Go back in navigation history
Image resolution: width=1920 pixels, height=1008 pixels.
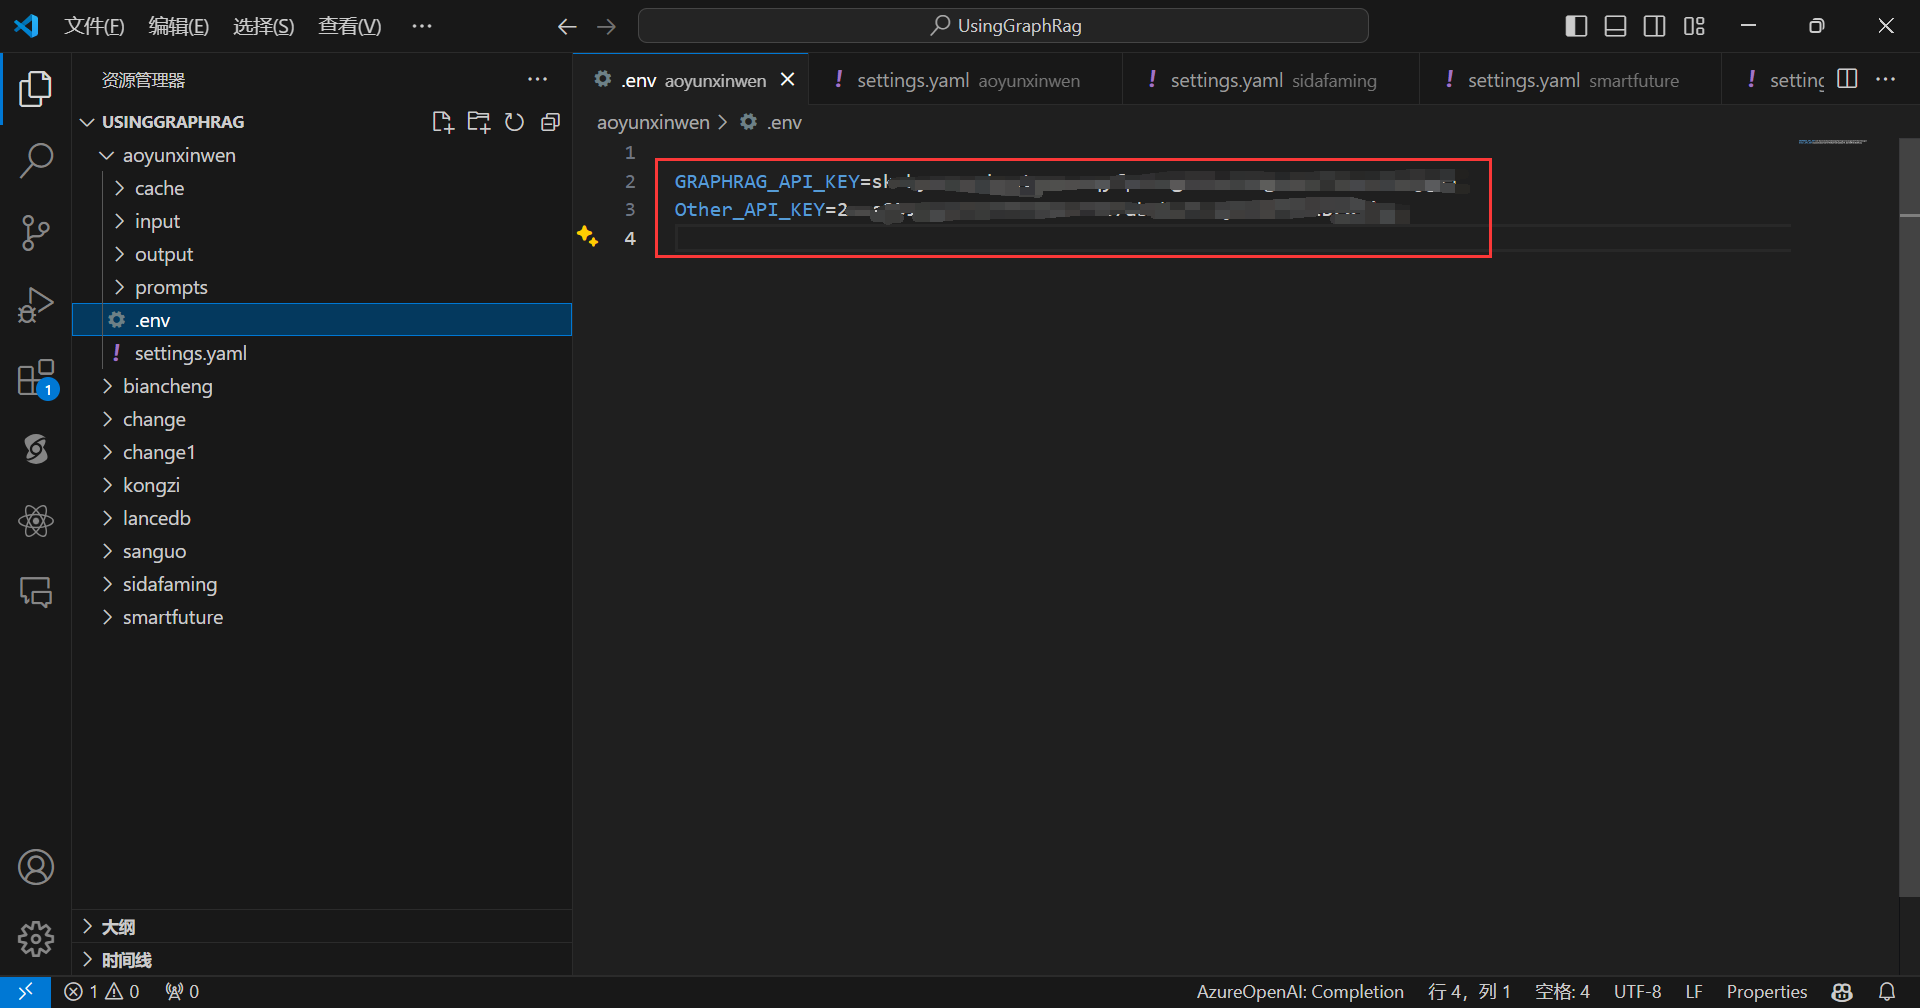click(567, 27)
